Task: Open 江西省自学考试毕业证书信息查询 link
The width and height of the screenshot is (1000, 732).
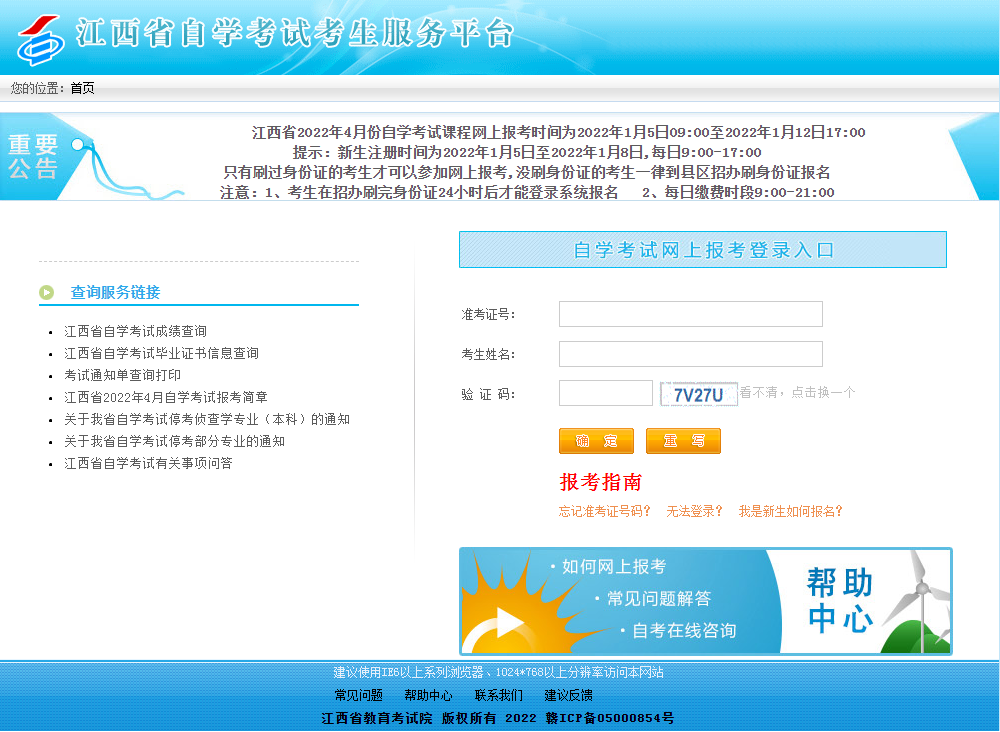Action: coord(162,353)
